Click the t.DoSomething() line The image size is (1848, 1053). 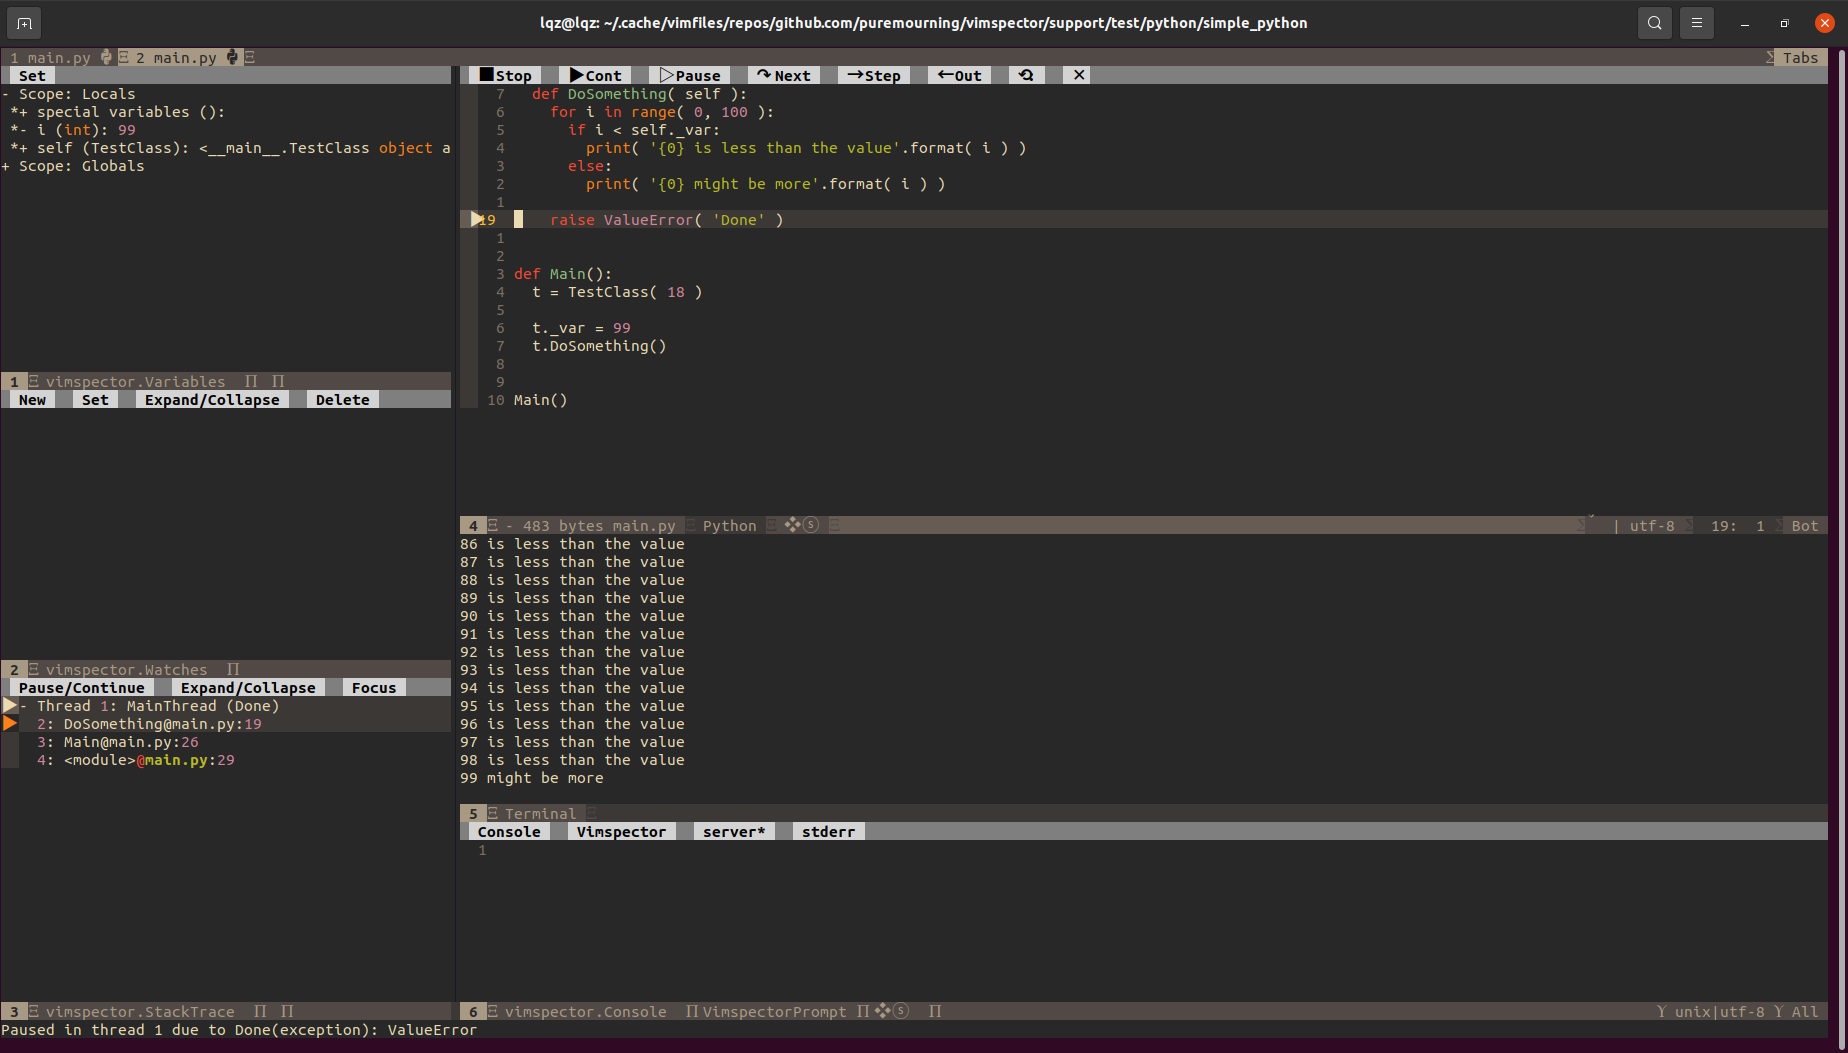(599, 346)
